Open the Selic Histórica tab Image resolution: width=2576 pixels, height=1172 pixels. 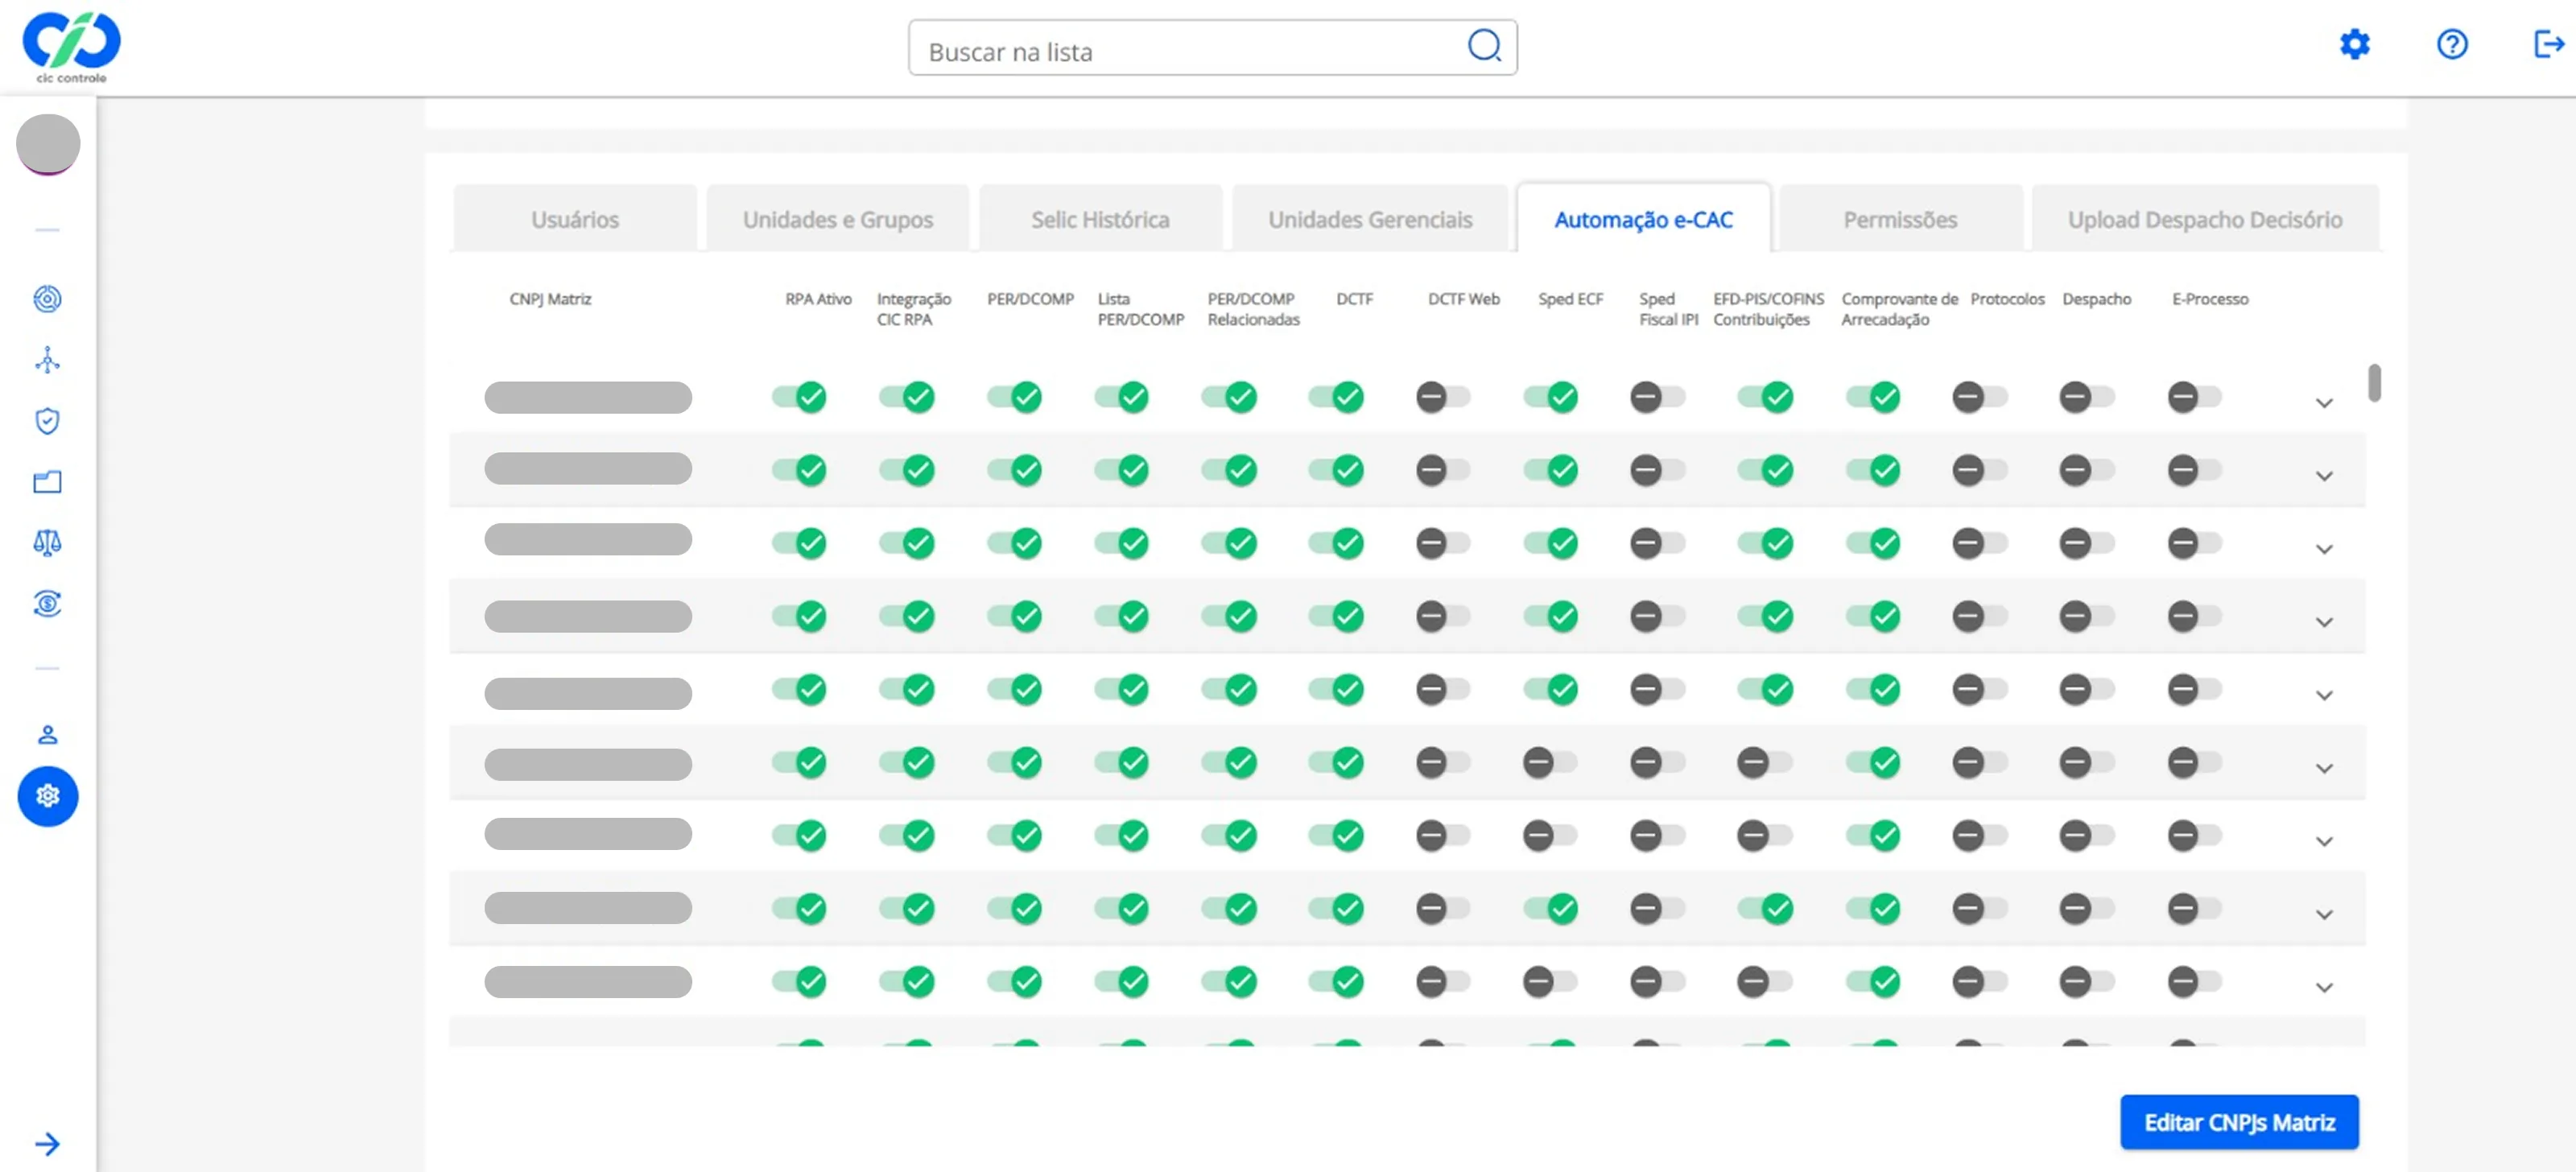1100,219
